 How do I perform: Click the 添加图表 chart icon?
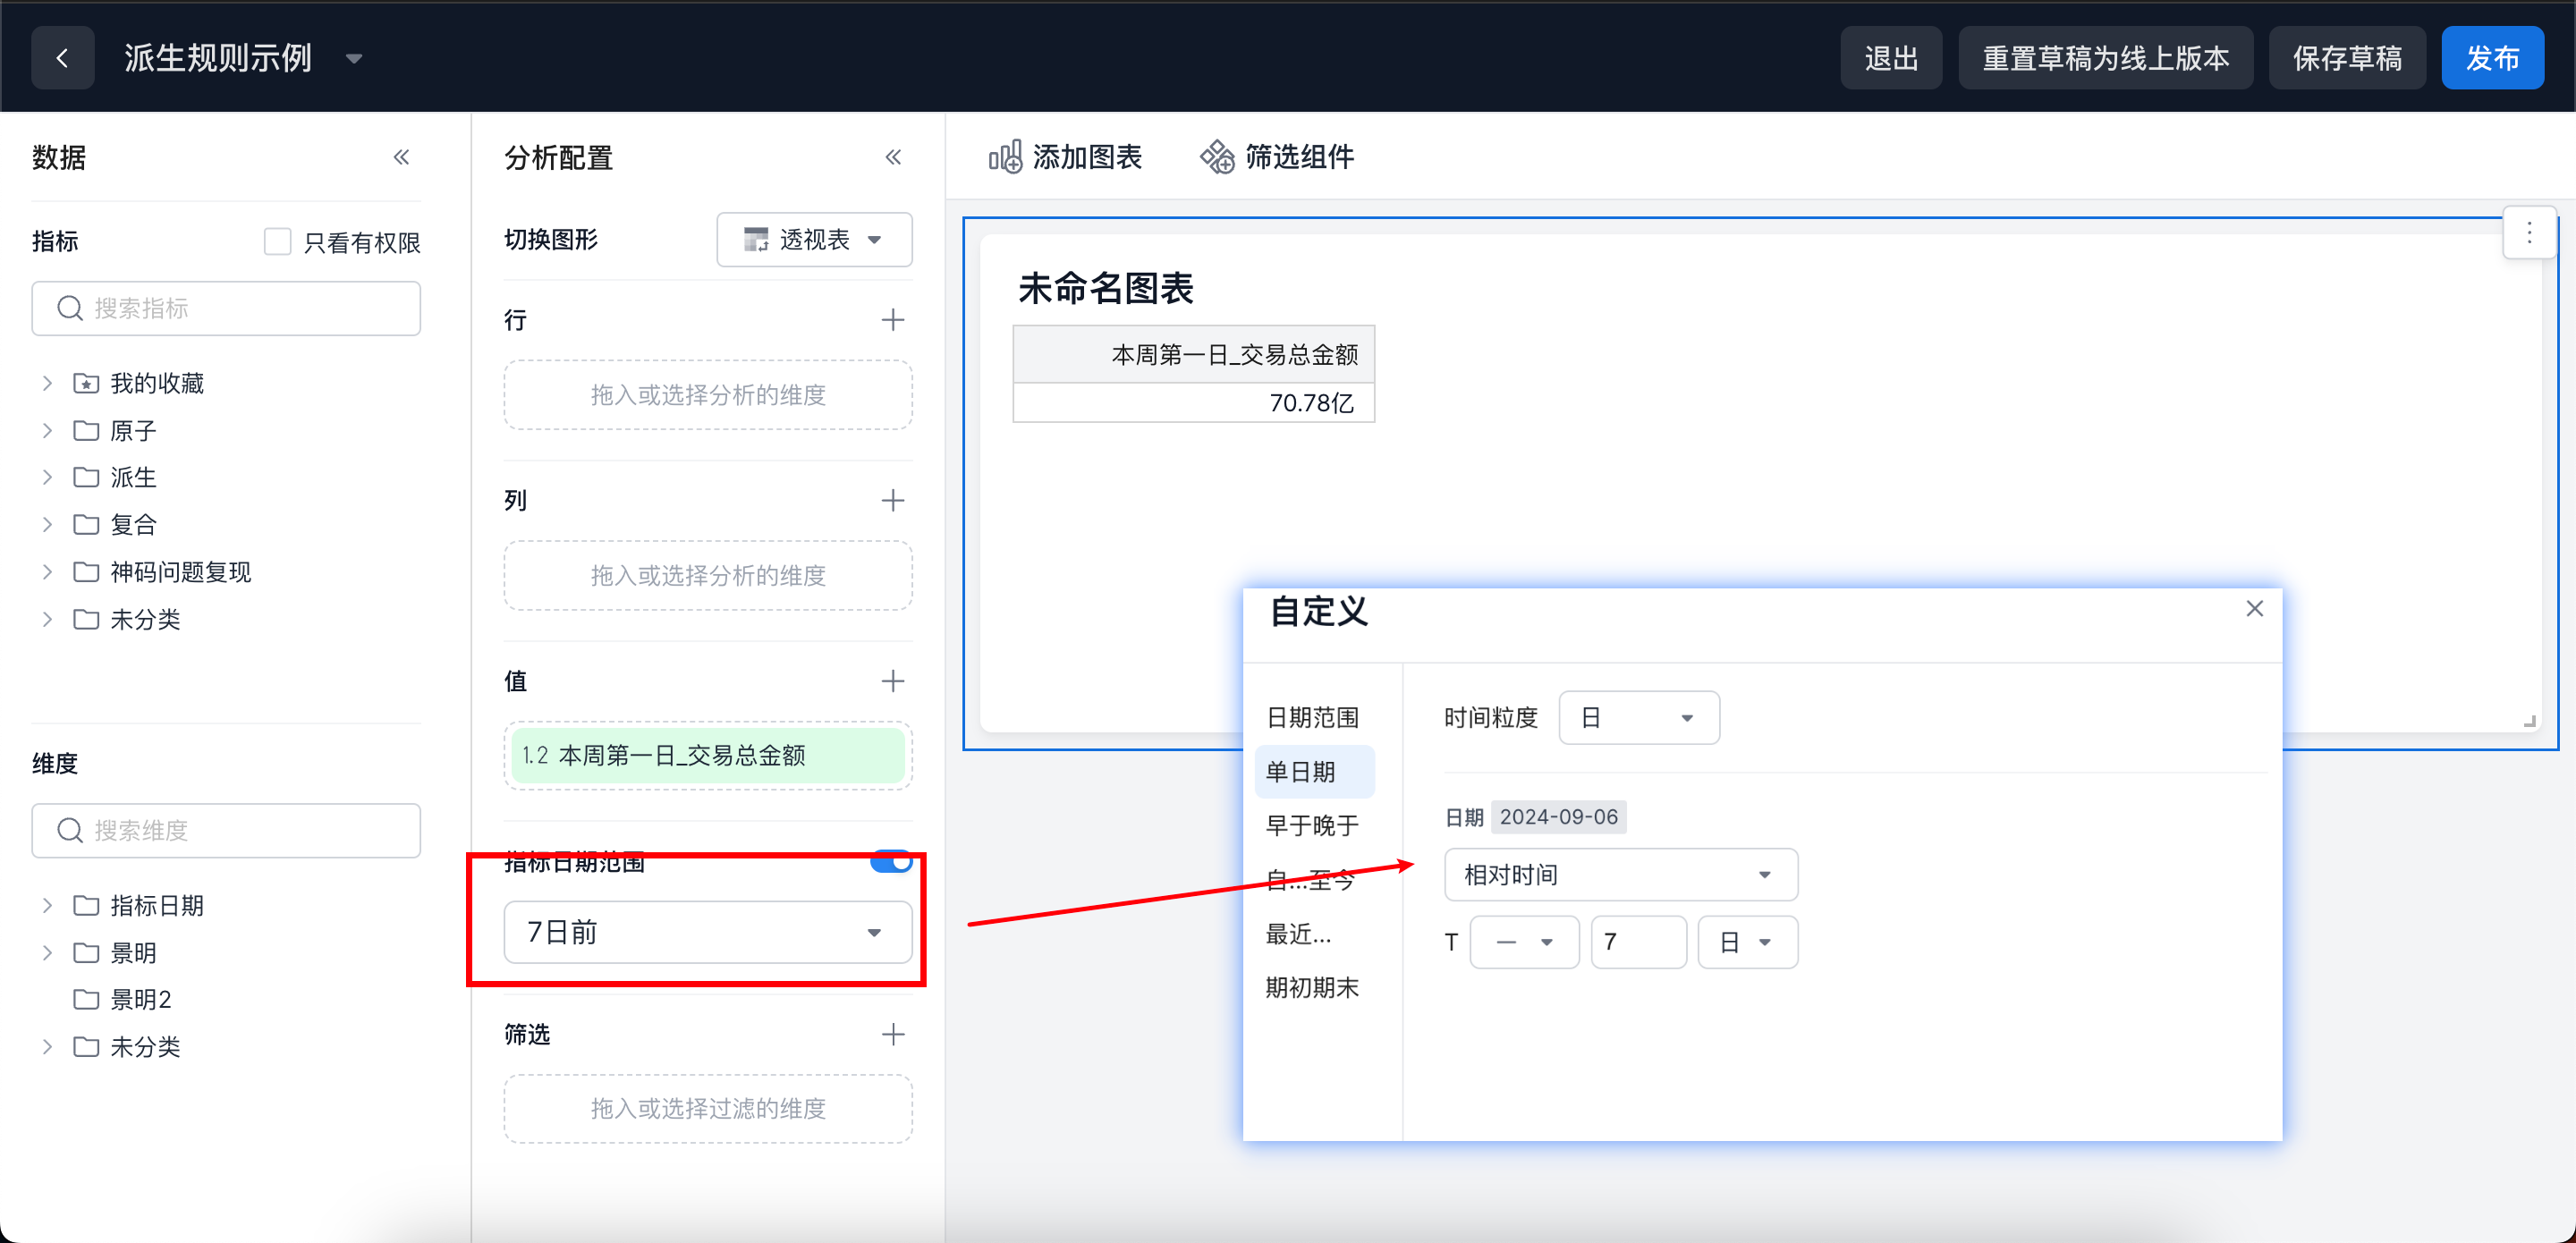(1005, 157)
